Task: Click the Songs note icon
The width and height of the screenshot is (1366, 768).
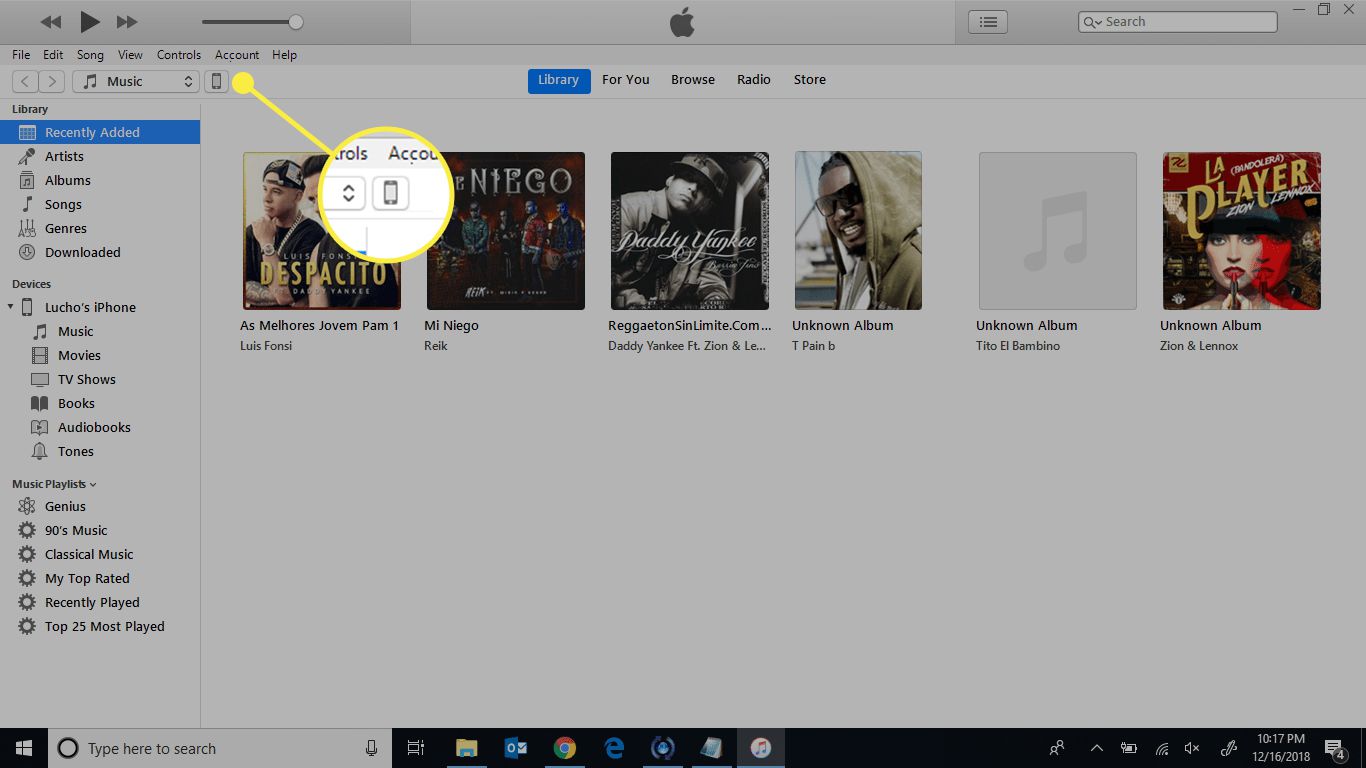Action: click(x=27, y=204)
